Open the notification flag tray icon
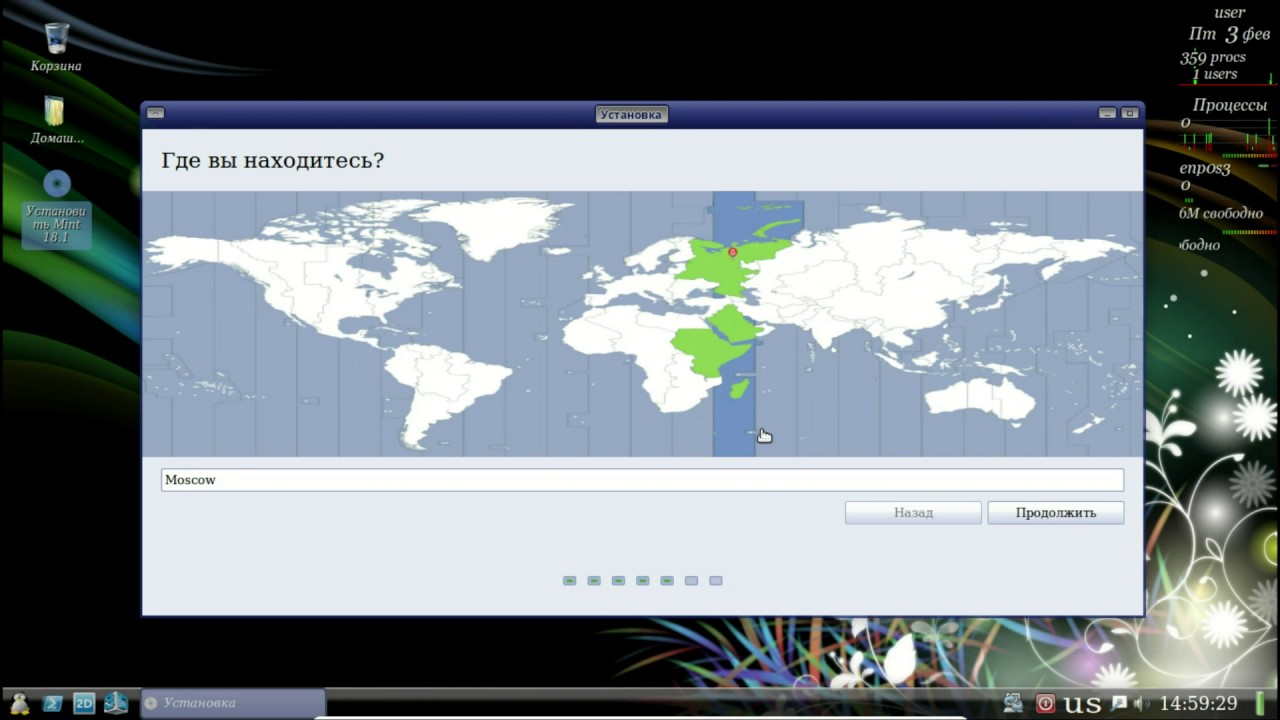The width and height of the screenshot is (1280, 720). (1119, 703)
